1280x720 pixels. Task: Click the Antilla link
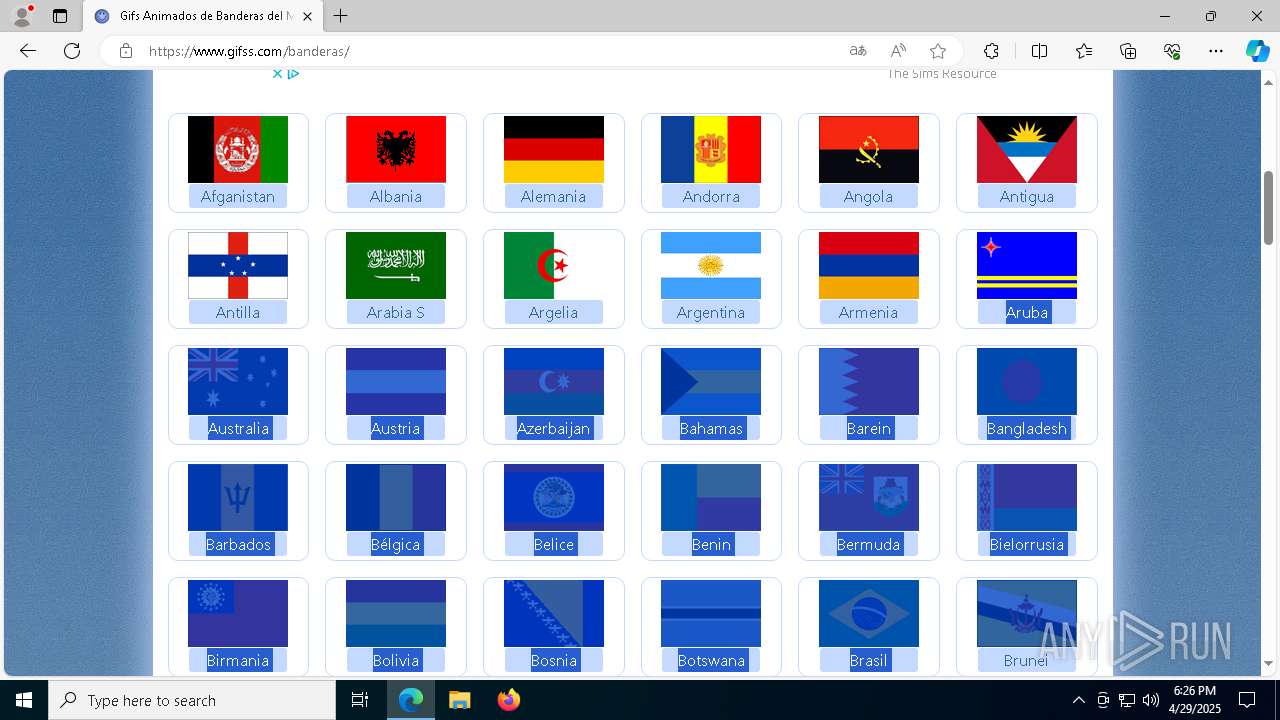click(238, 312)
